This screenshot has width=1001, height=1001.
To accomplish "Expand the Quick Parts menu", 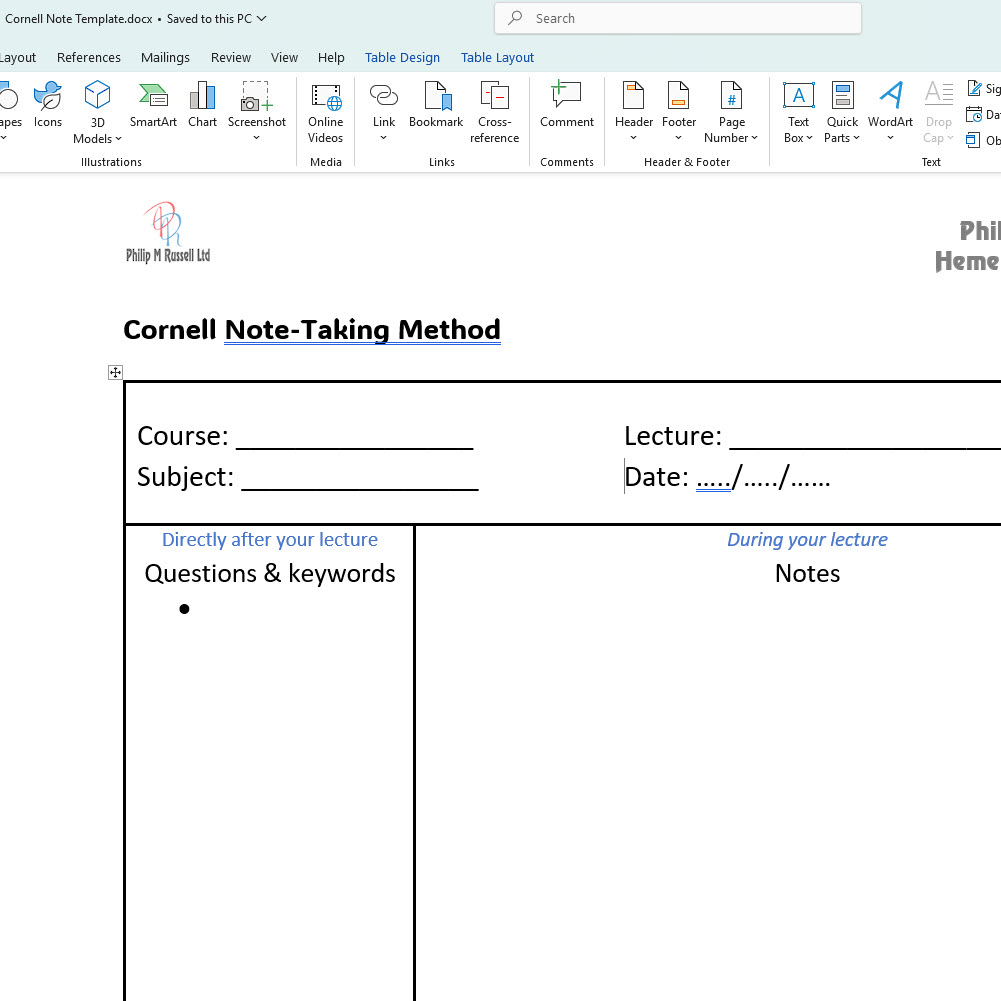I will tap(842, 113).
